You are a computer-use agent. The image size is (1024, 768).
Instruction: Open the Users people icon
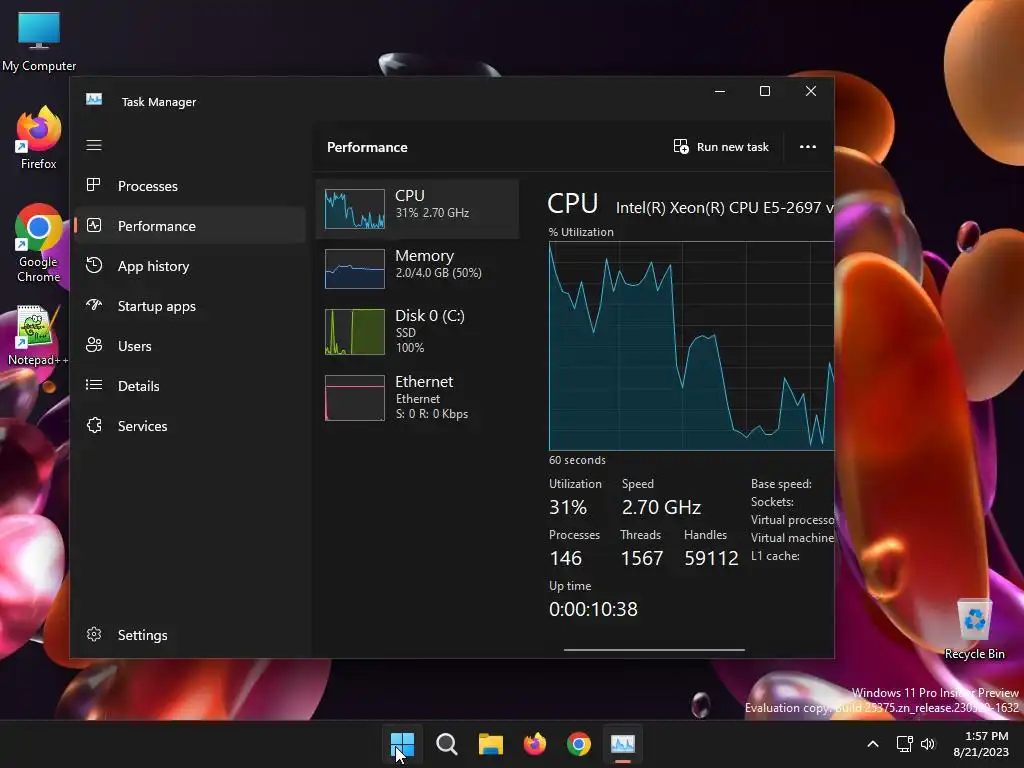point(94,345)
